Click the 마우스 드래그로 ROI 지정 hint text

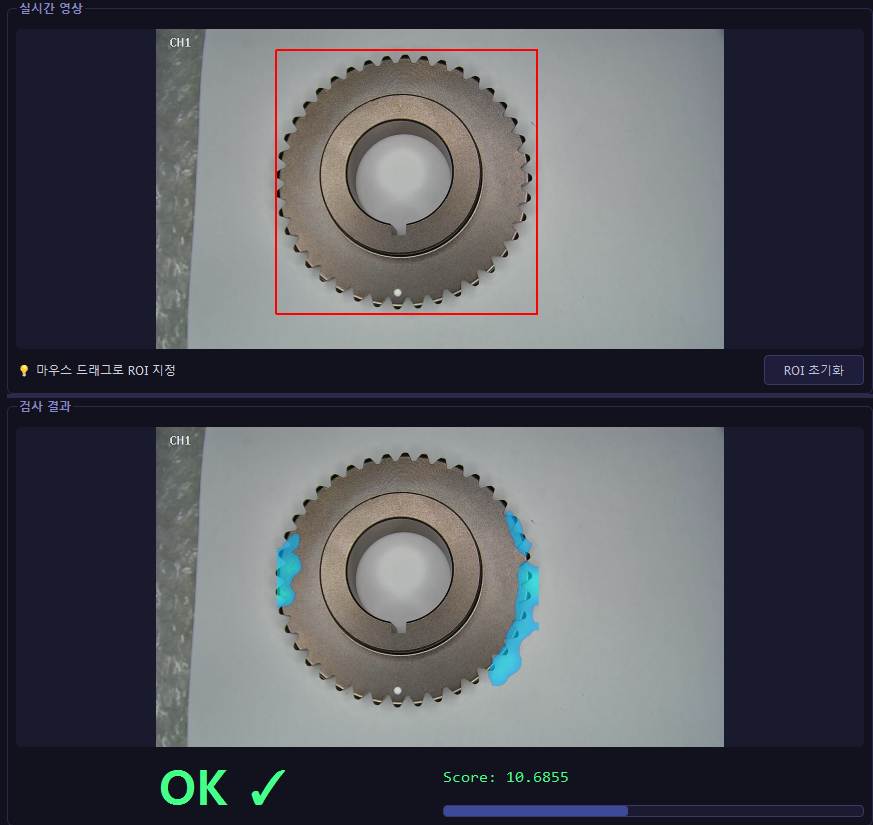(x=106, y=370)
